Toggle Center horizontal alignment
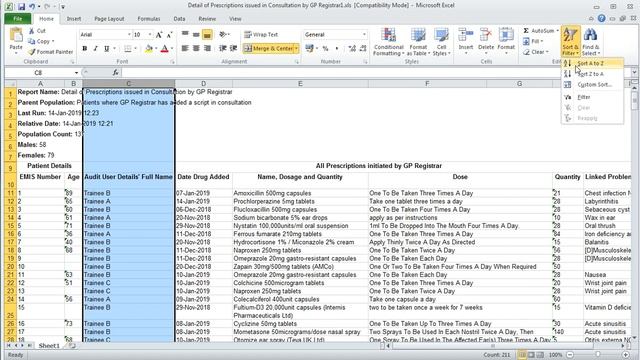 (196, 49)
